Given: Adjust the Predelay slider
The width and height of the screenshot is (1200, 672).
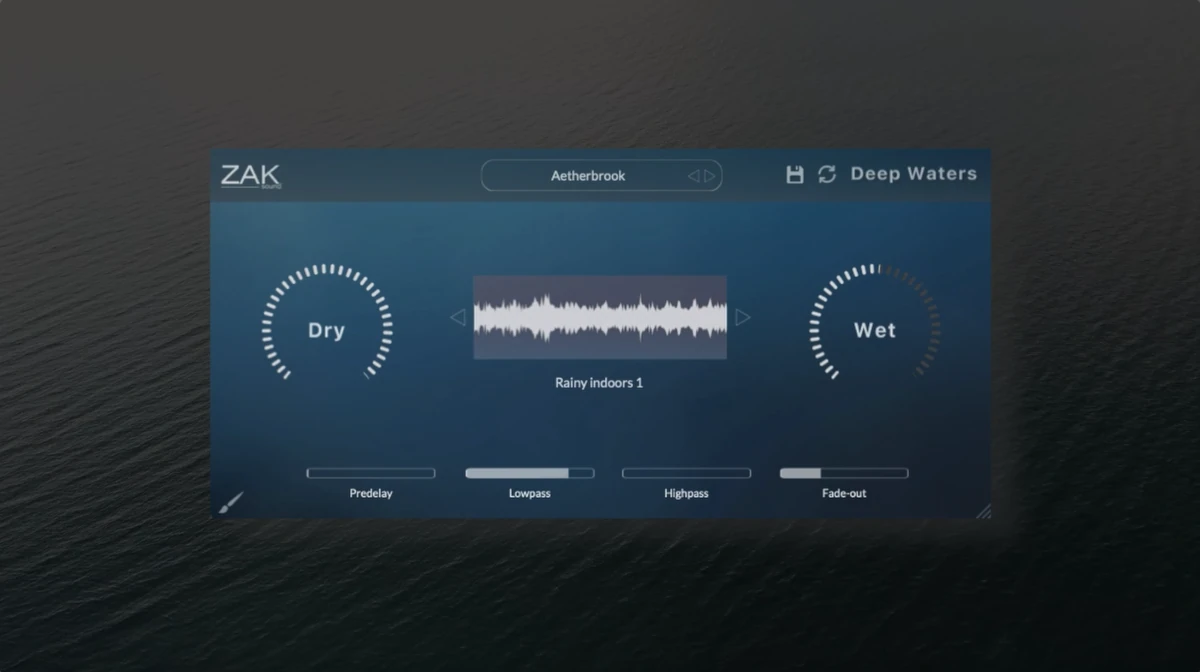Looking at the screenshot, I should (x=371, y=472).
